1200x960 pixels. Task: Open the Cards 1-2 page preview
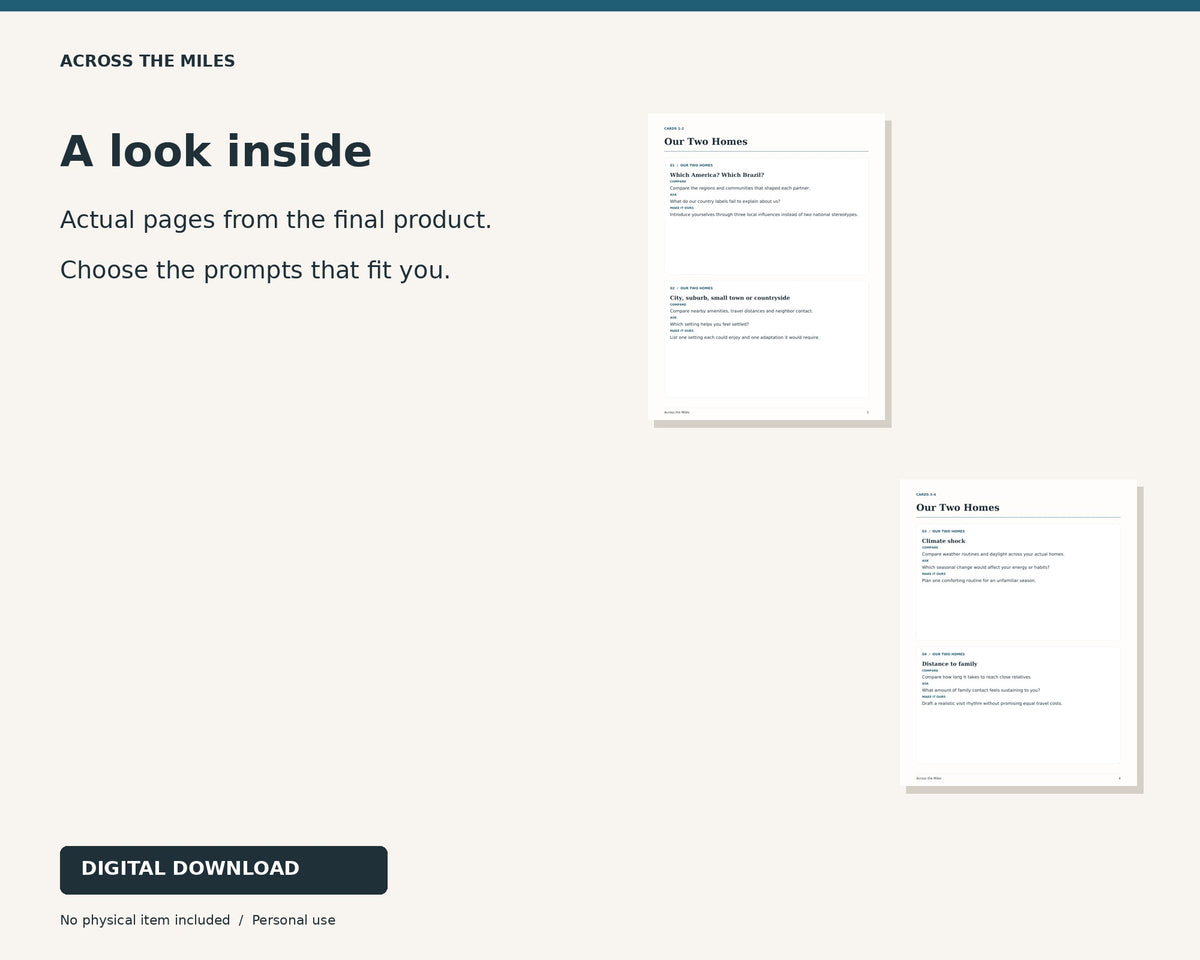tap(766, 267)
